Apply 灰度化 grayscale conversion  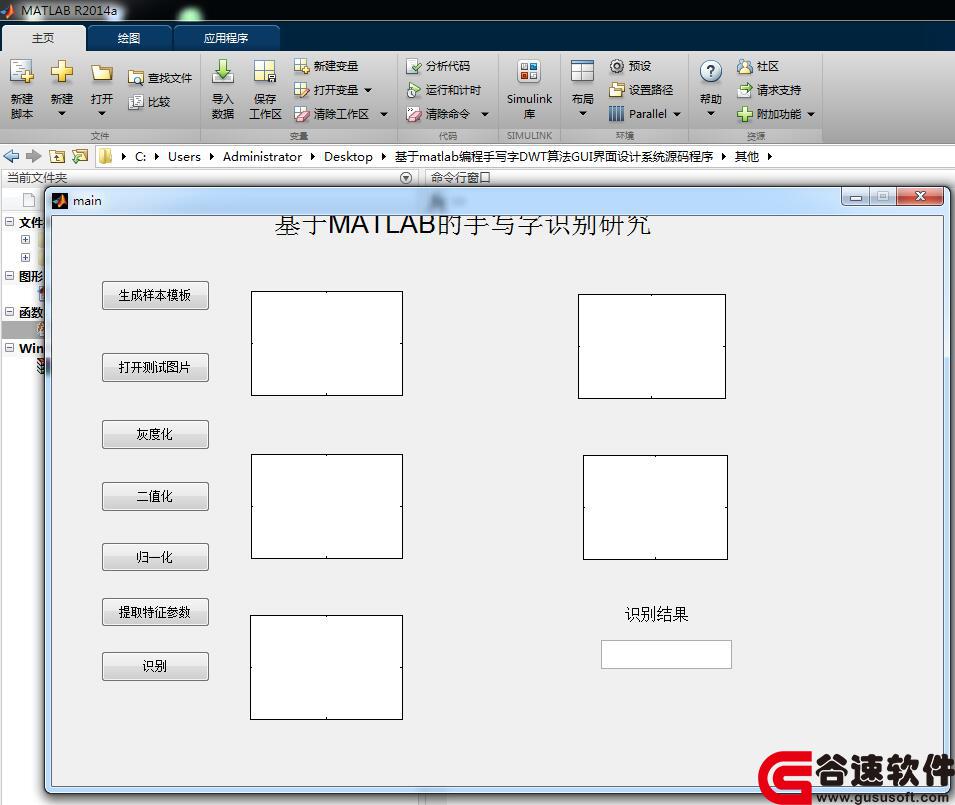155,434
